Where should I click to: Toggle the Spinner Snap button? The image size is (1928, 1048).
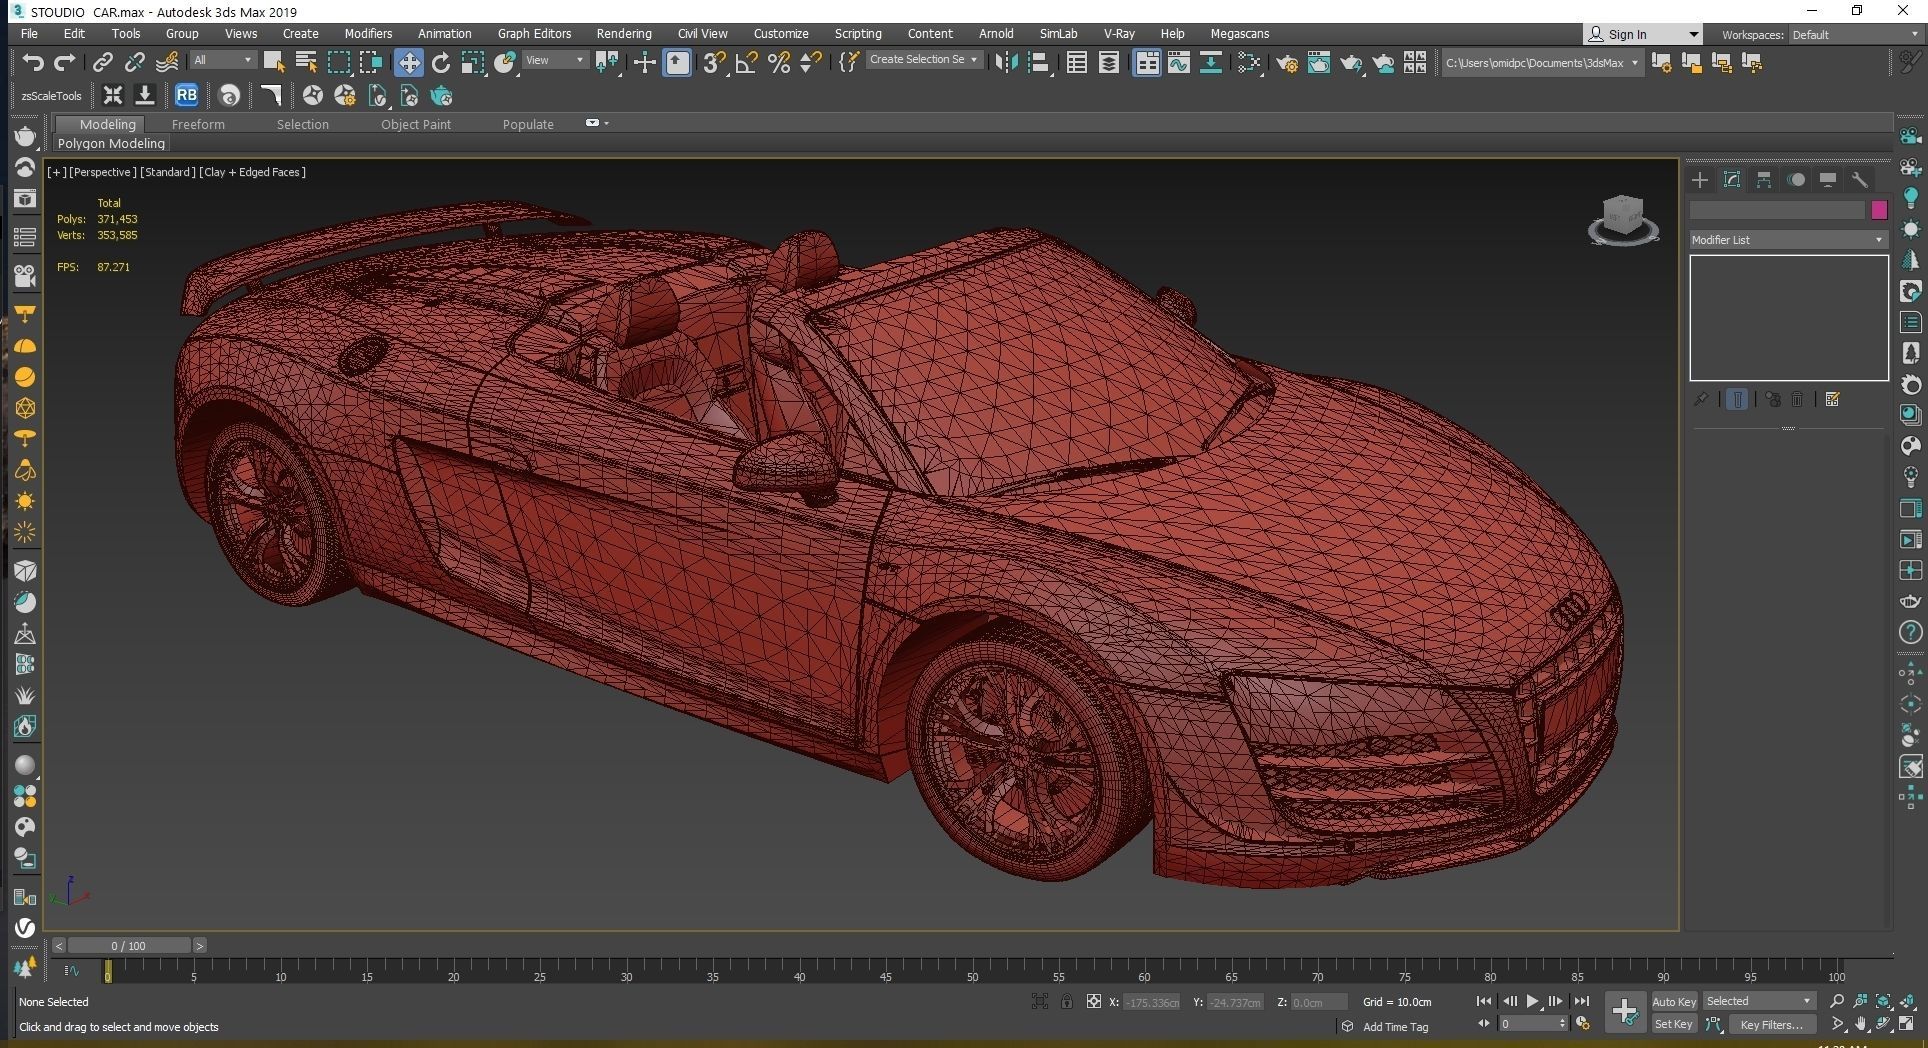click(x=811, y=63)
